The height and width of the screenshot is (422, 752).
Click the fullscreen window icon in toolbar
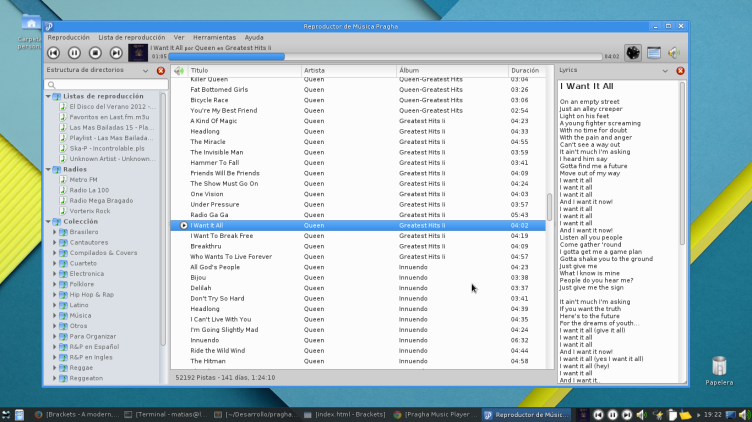pos(654,52)
